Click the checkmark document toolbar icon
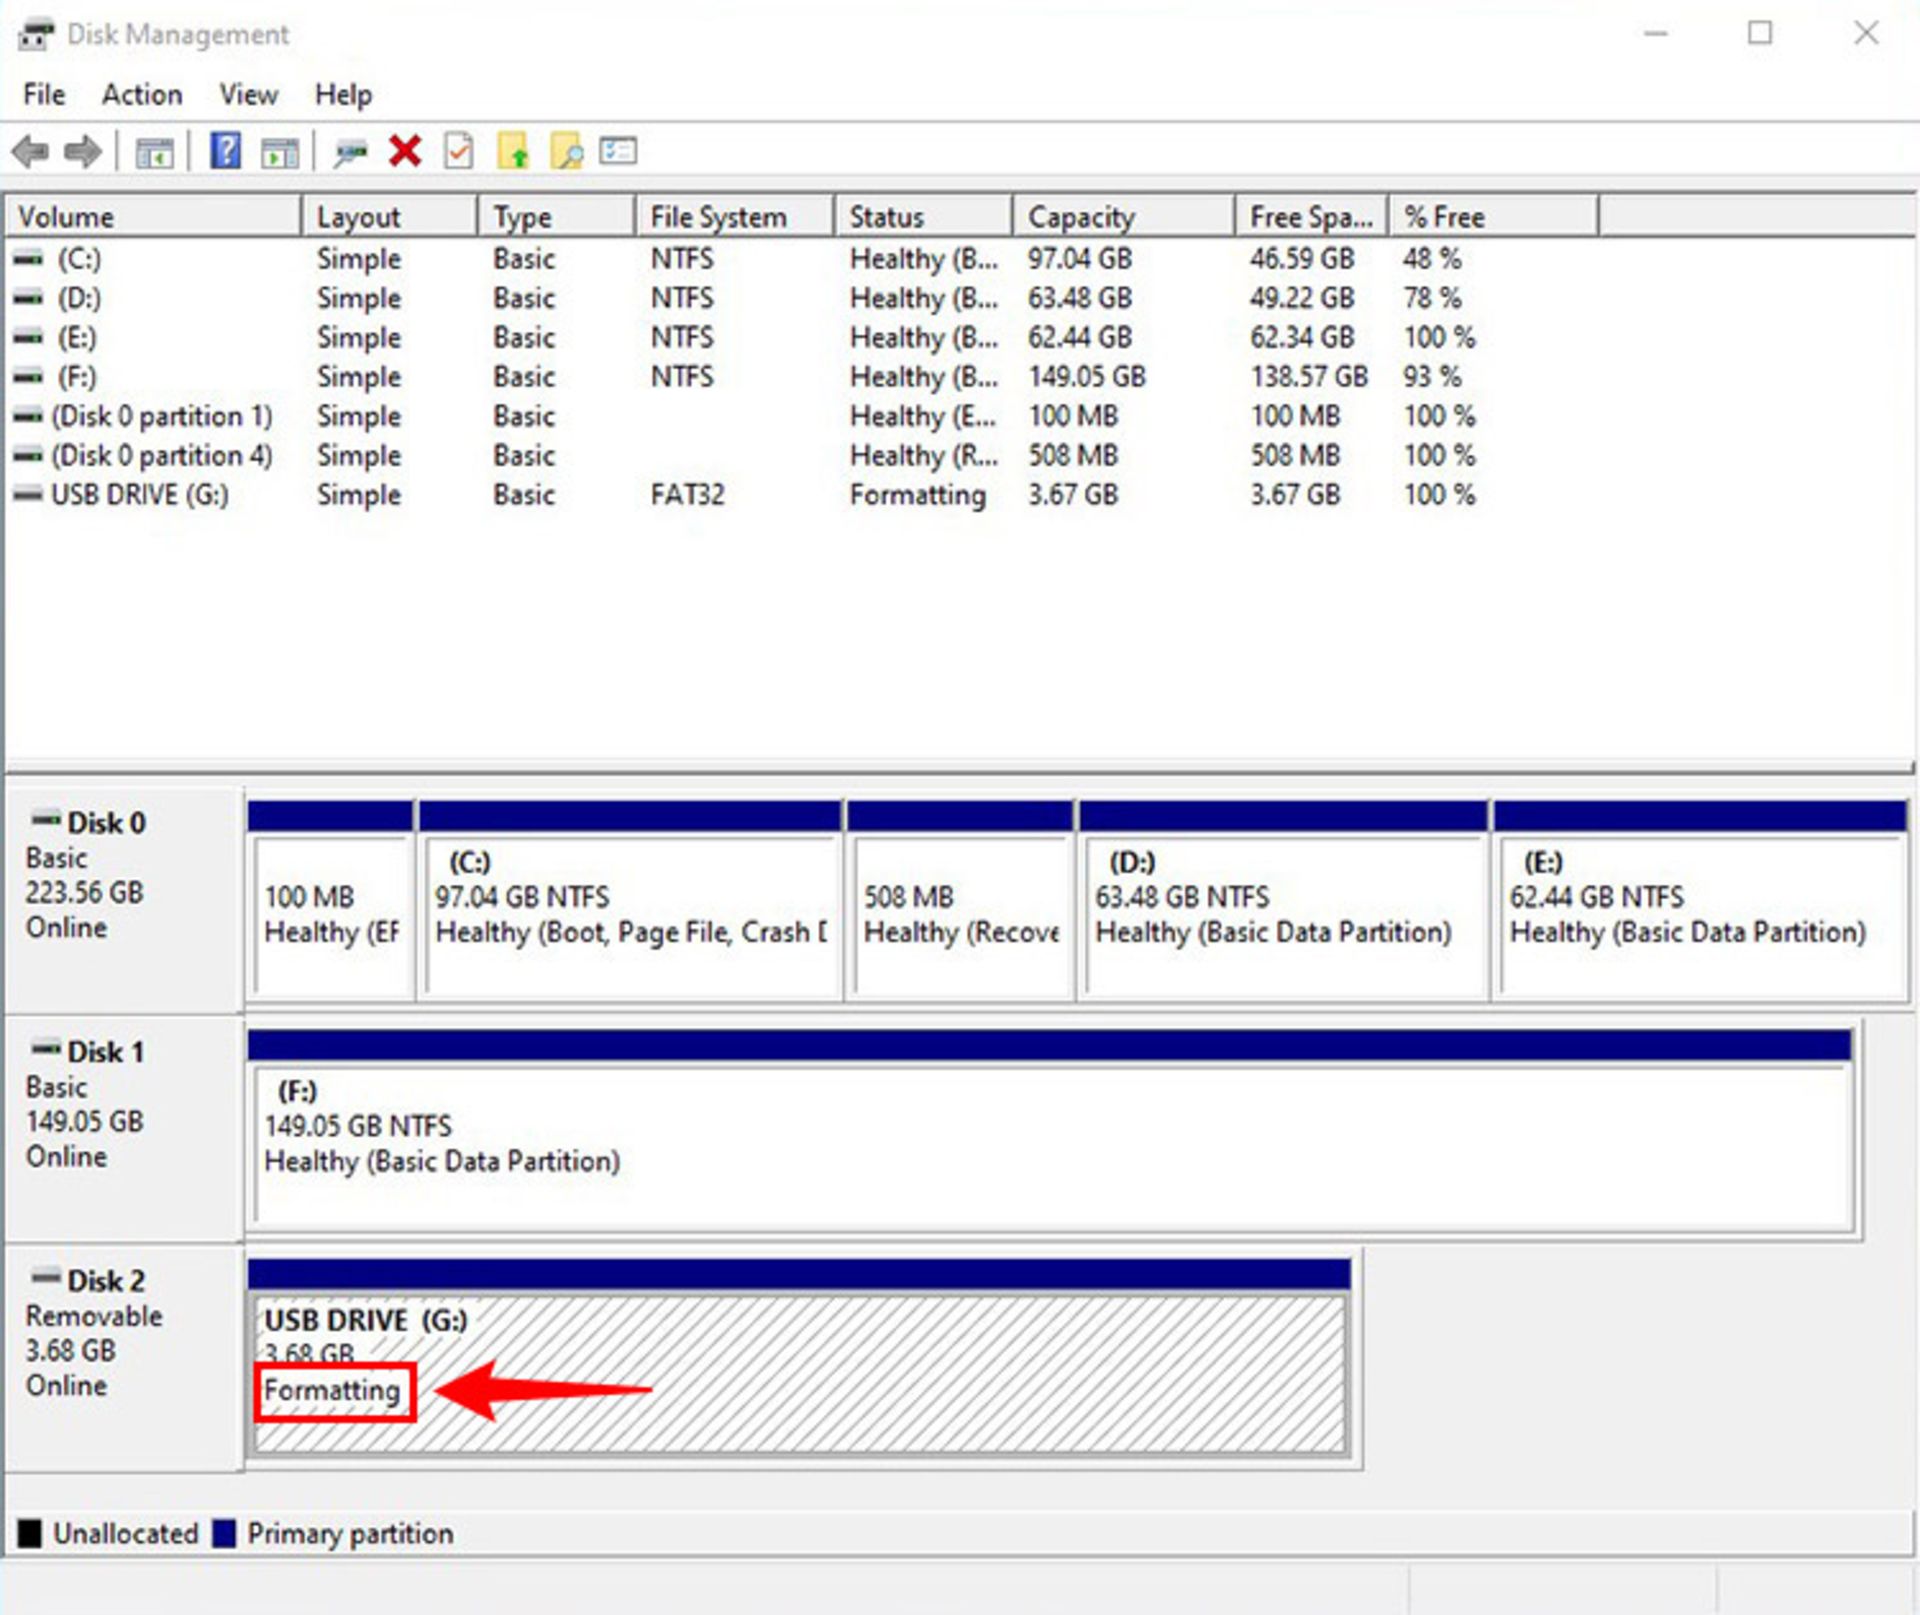The width and height of the screenshot is (1920, 1615). (457, 151)
